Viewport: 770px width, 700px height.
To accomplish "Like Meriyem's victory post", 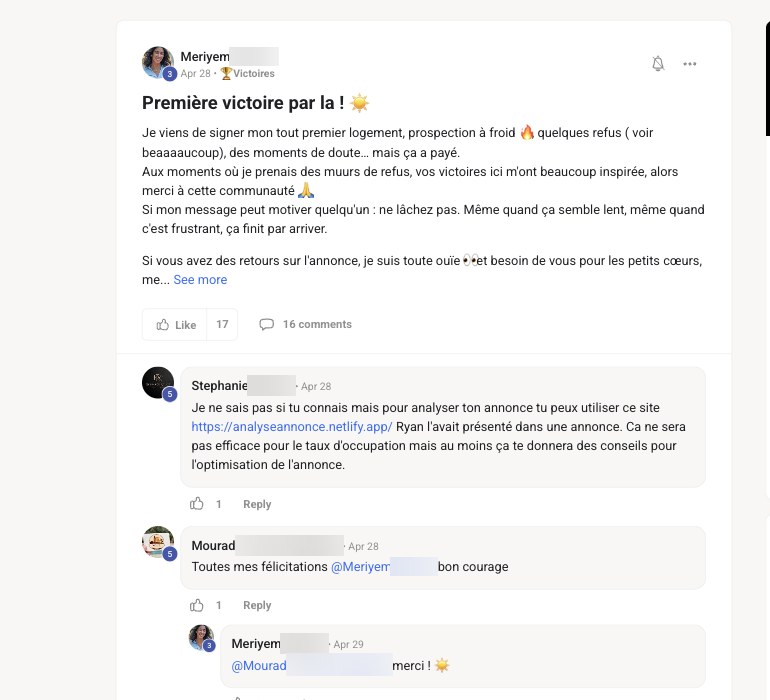I will click(x=175, y=325).
